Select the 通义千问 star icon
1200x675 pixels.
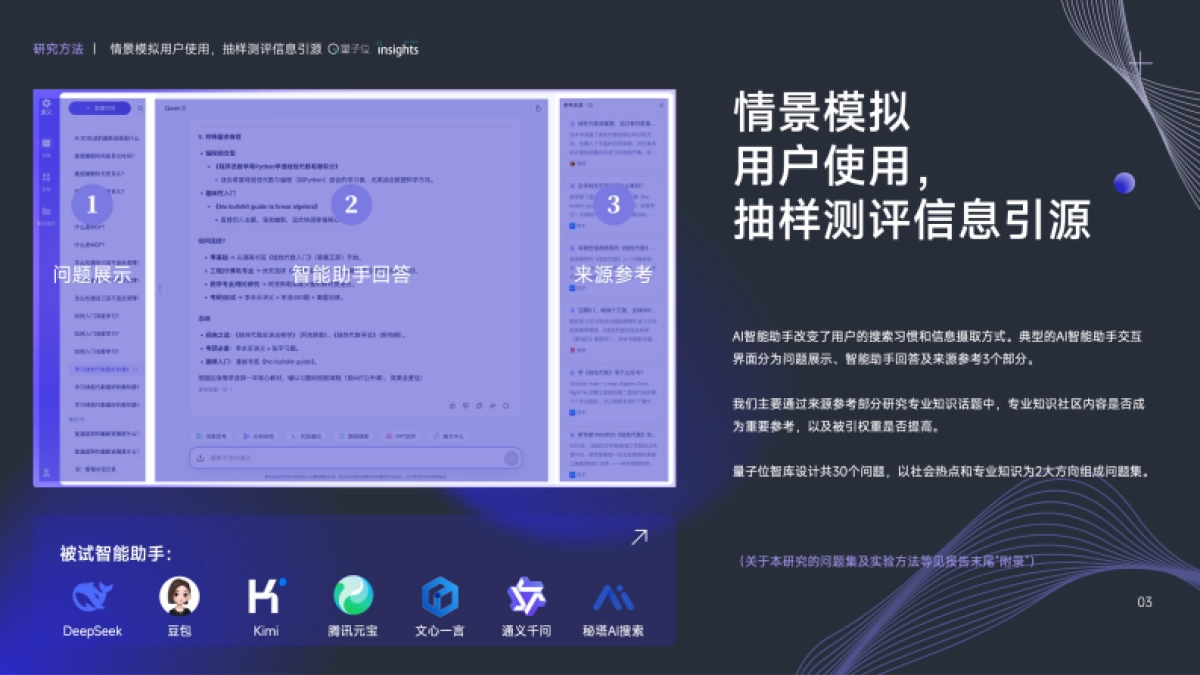[525, 597]
